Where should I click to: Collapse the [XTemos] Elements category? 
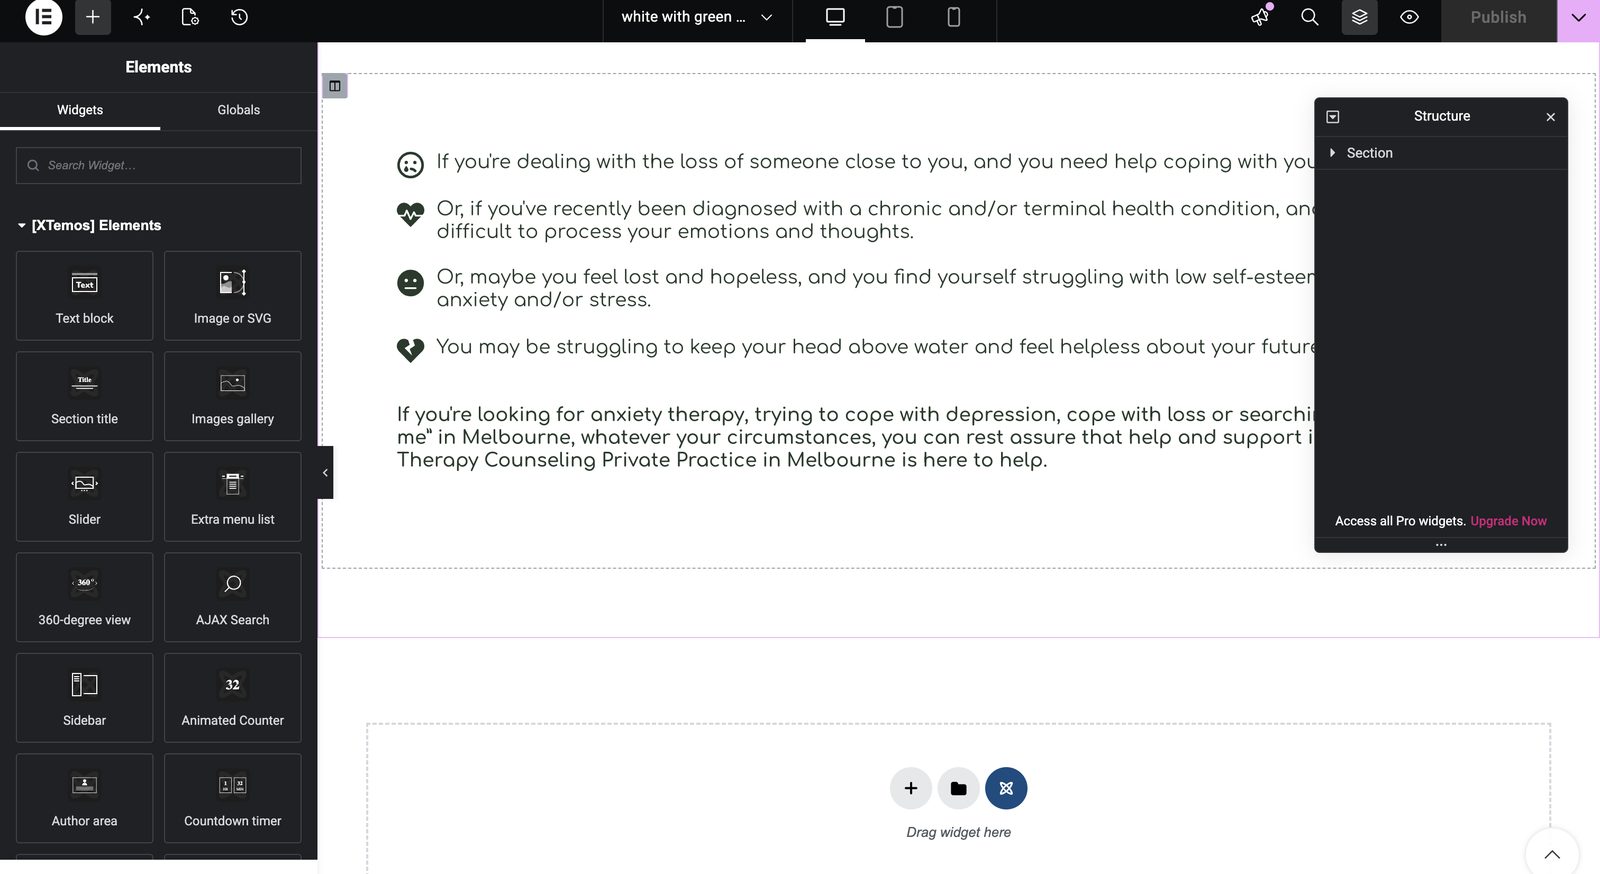[89, 225]
